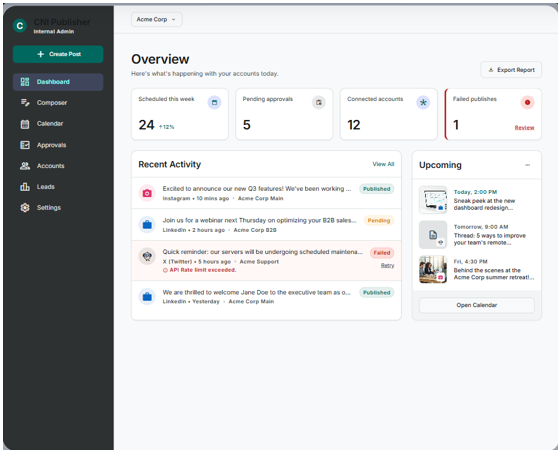
Task: Click the Open Calendar button
Action: click(x=477, y=305)
